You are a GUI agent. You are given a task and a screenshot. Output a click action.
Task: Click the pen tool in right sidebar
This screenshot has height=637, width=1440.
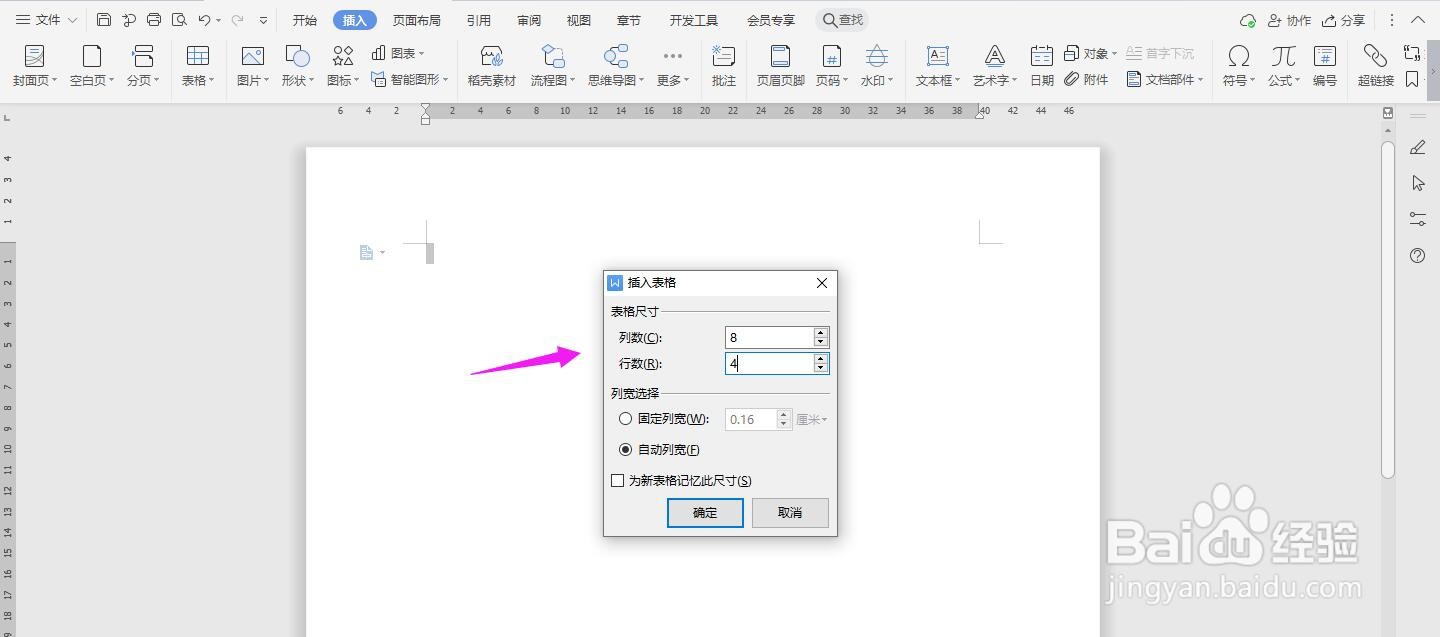[1418, 147]
